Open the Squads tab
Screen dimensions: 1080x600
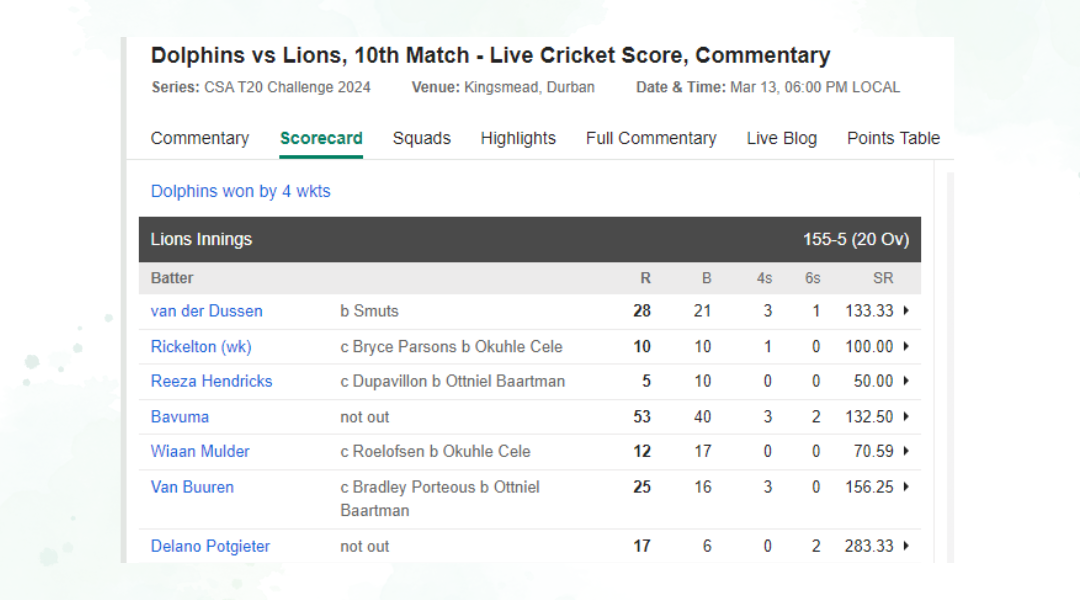coord(421,138)
